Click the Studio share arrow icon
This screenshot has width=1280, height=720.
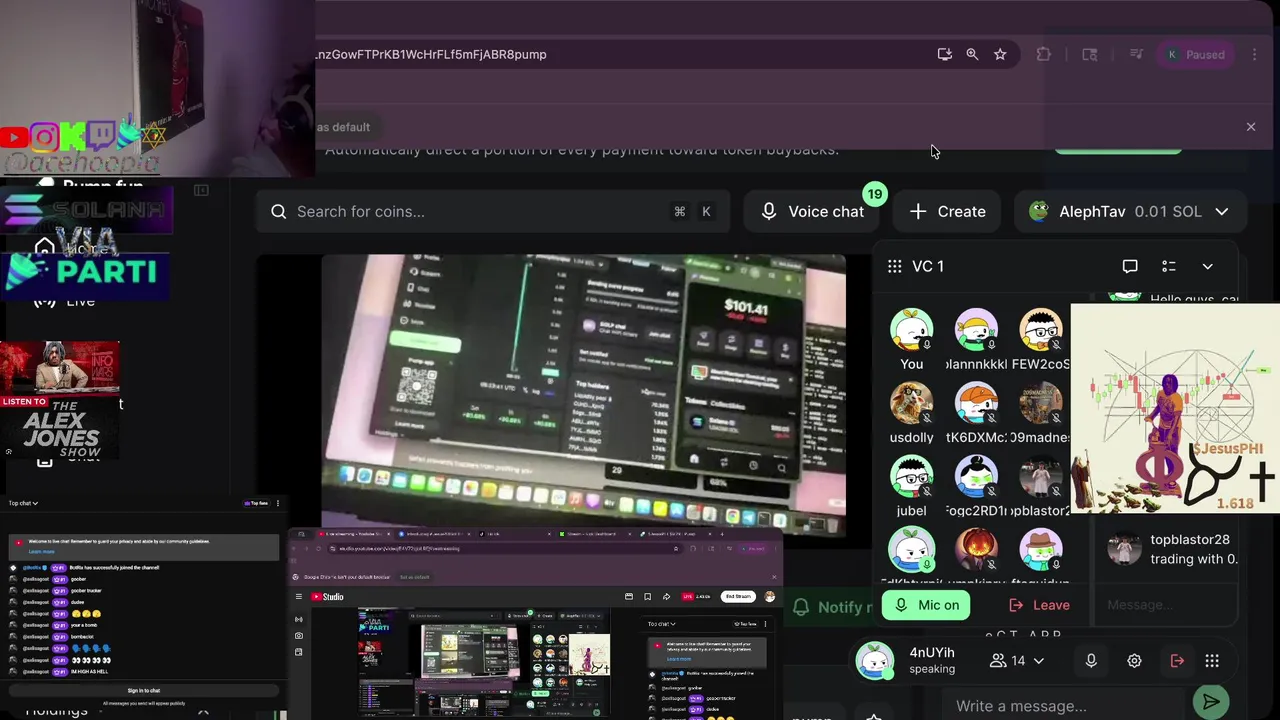coord(666,597)
